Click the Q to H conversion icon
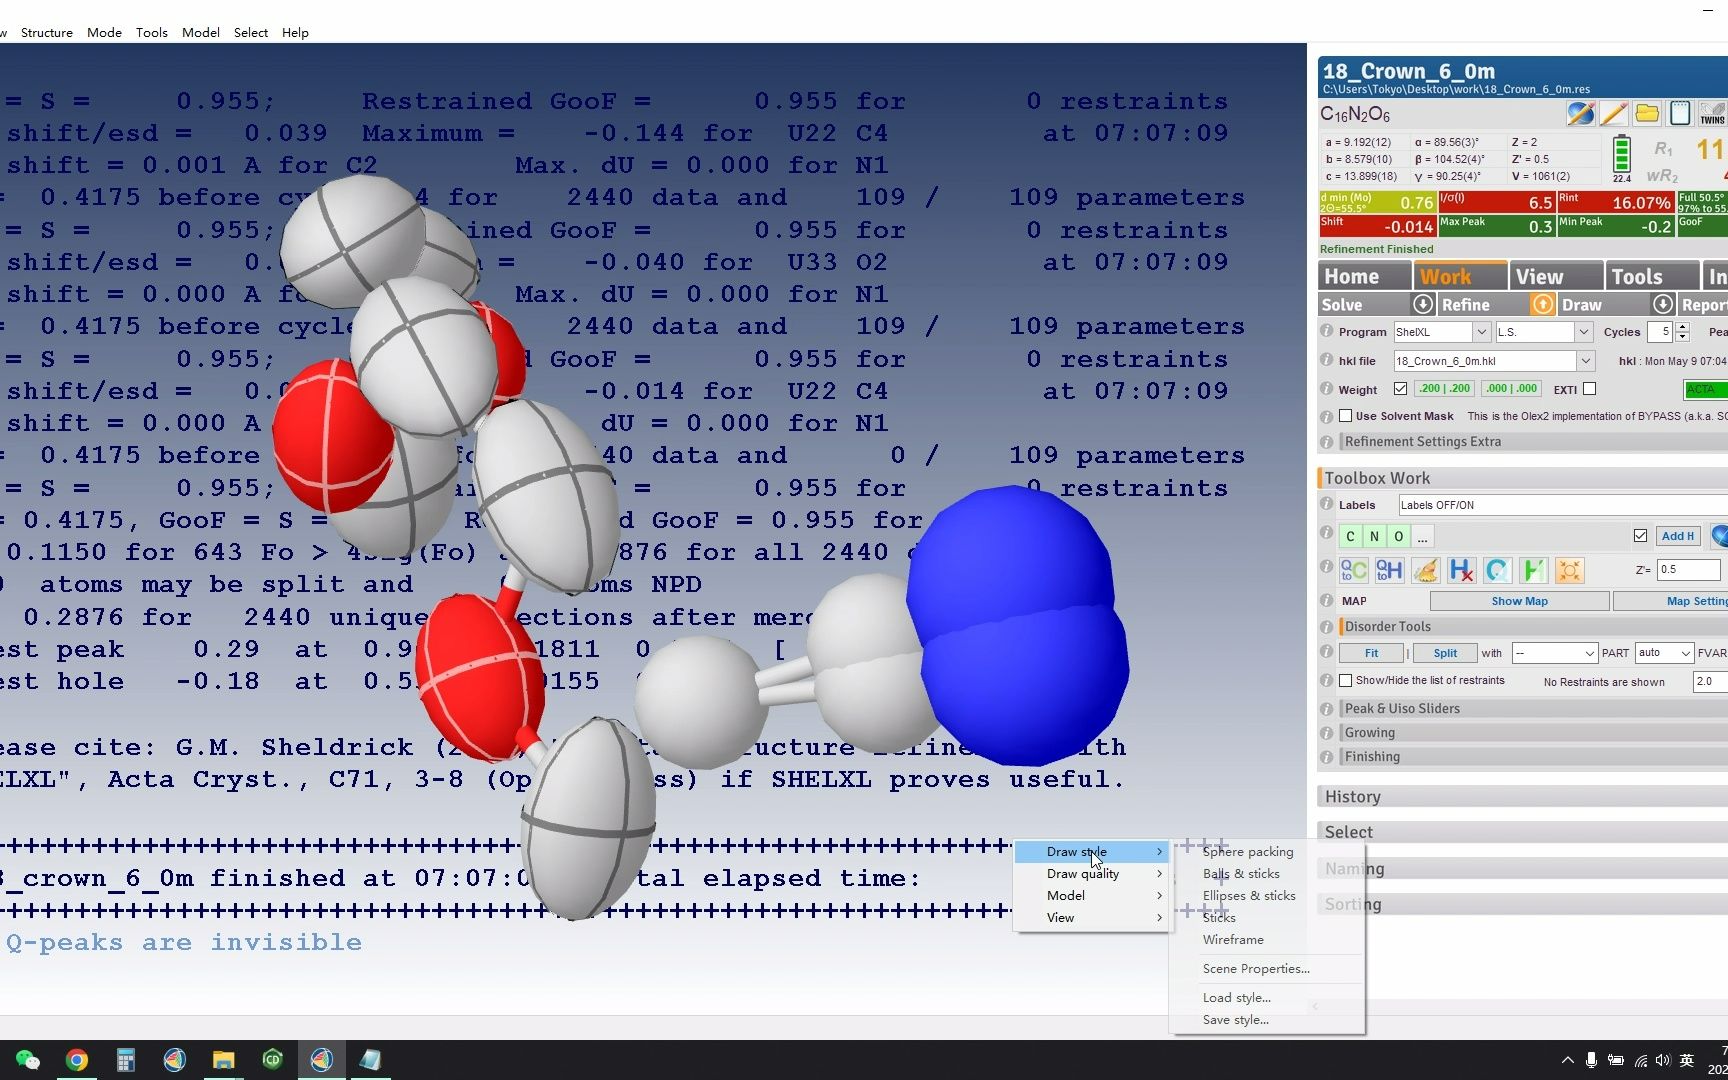Viewport: 1728px width, 1080px height. pos(1389,570)
